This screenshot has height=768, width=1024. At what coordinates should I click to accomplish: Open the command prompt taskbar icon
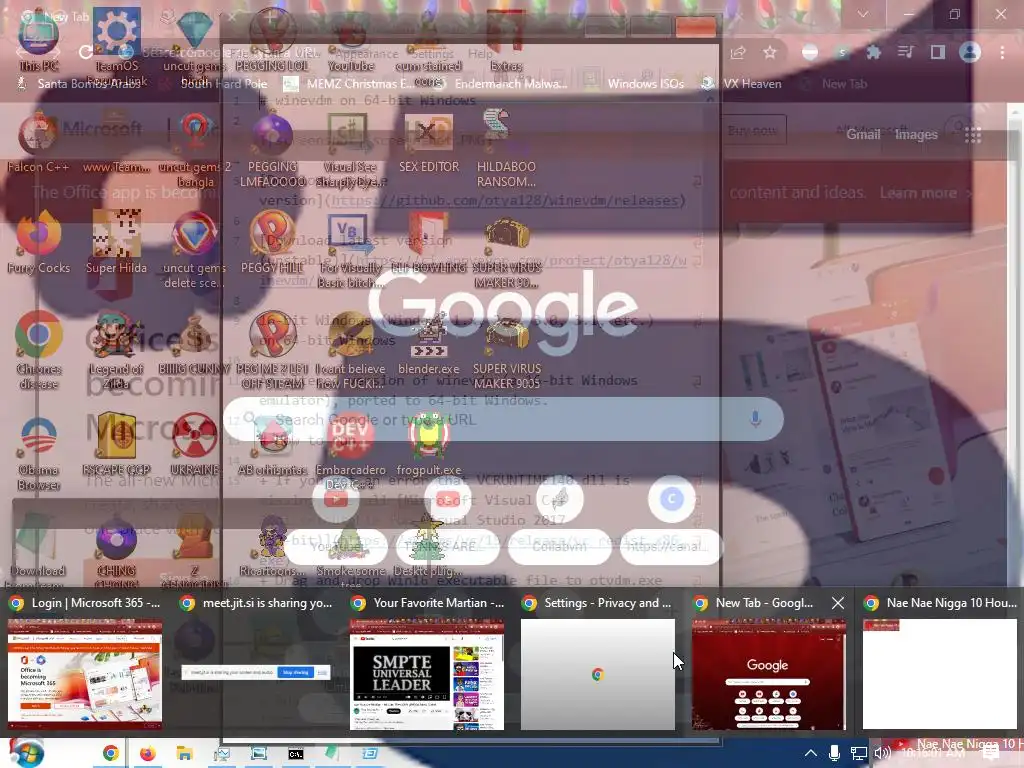296,754
